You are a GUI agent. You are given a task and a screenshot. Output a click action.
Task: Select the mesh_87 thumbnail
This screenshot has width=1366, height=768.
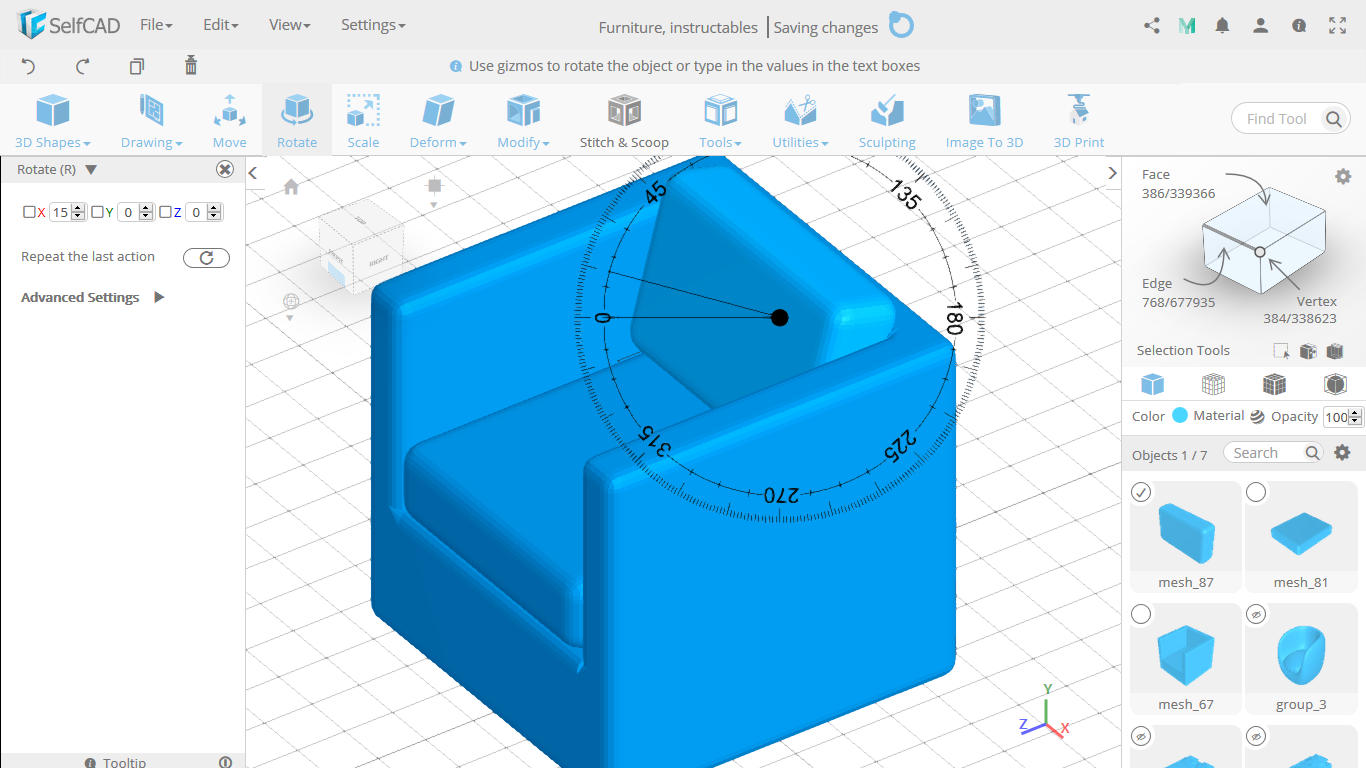tap(1186, 535)
